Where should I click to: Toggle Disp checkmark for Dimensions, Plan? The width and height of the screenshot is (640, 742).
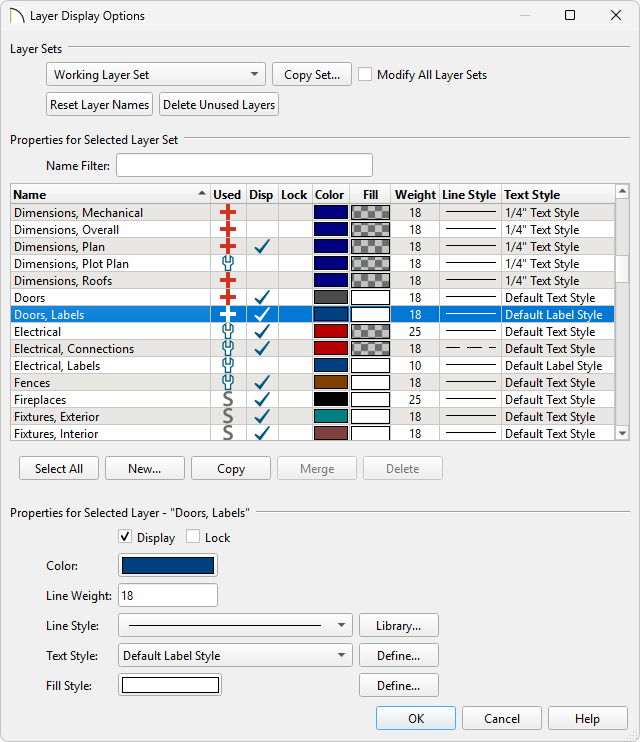tap(262, 247)
